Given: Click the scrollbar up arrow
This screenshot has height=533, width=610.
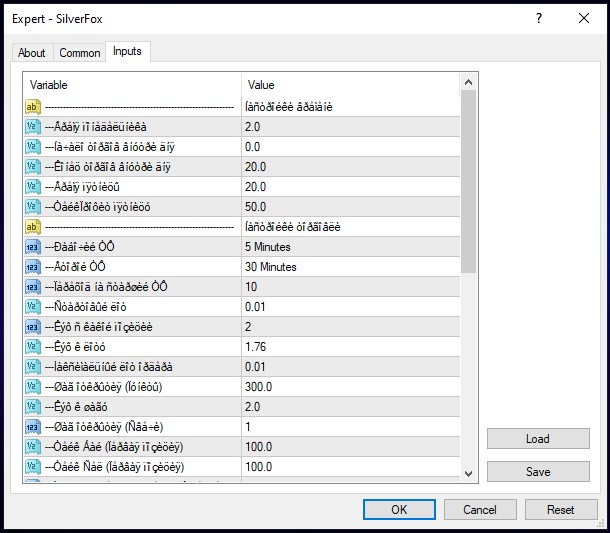Looking at the screenshot, I should point(468,82).
